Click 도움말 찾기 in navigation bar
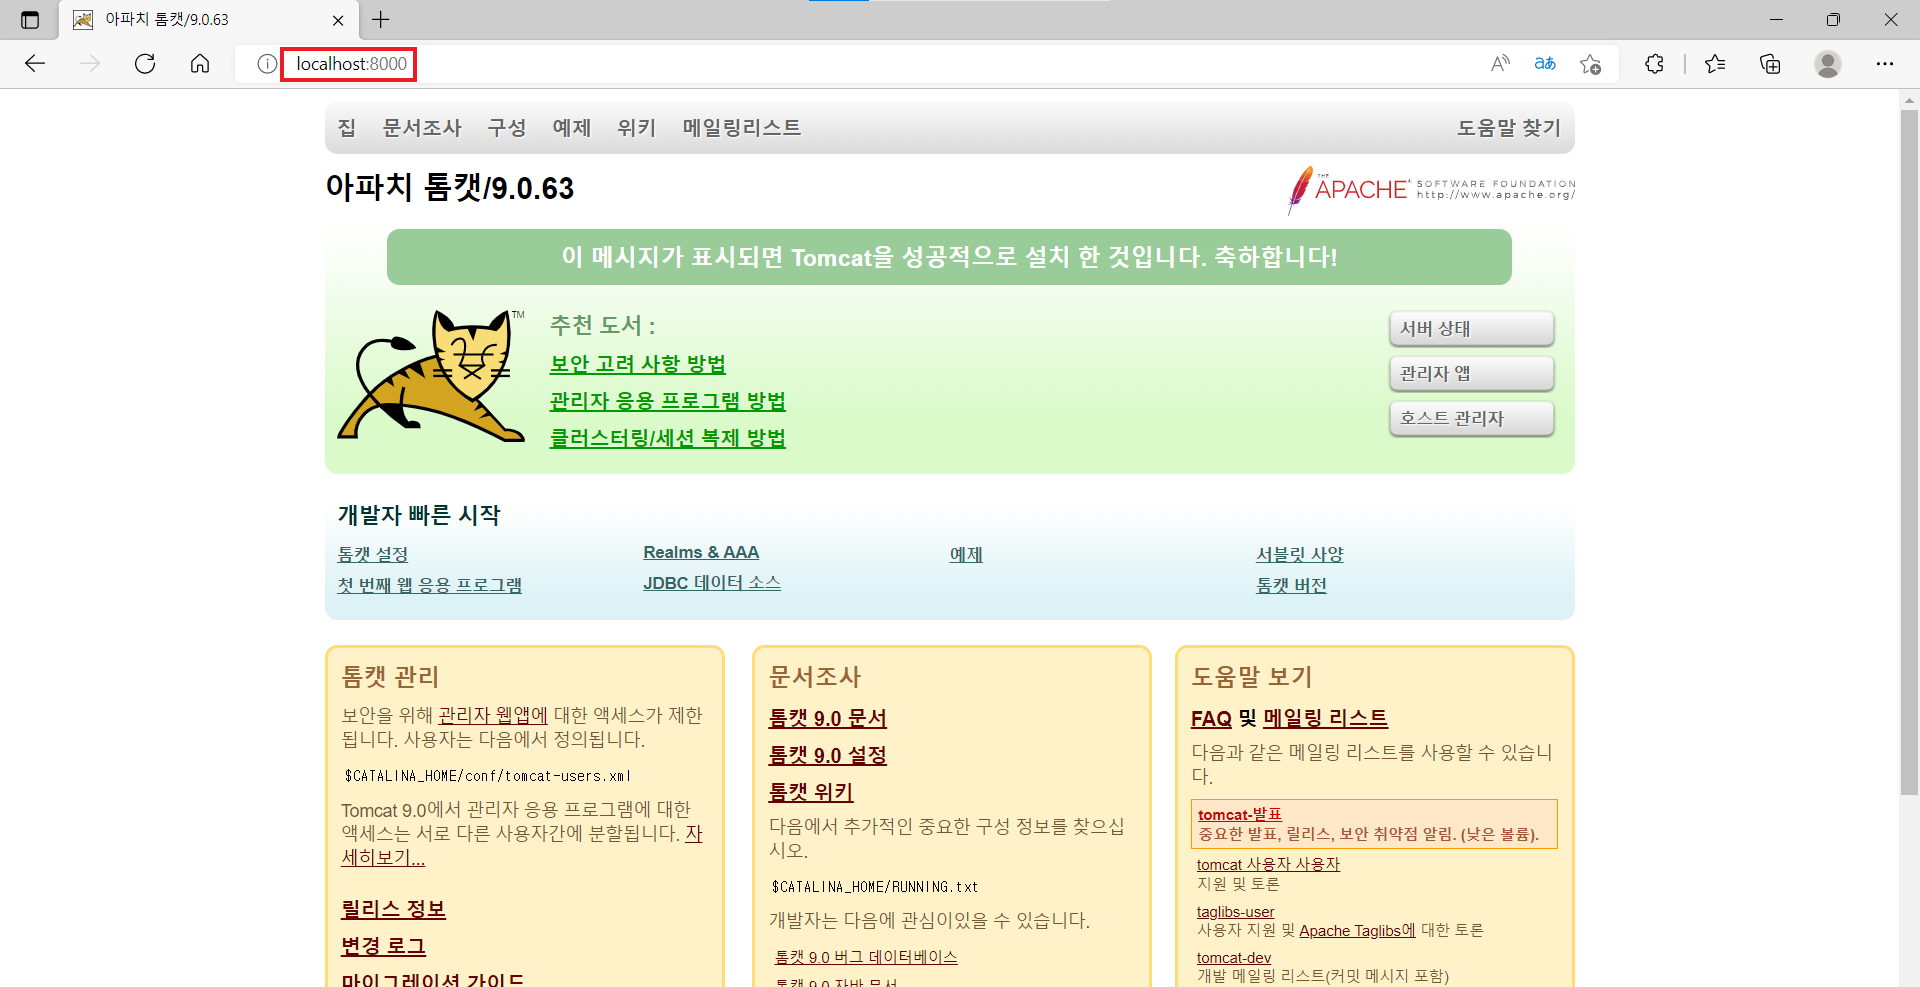 point(1509,128)
